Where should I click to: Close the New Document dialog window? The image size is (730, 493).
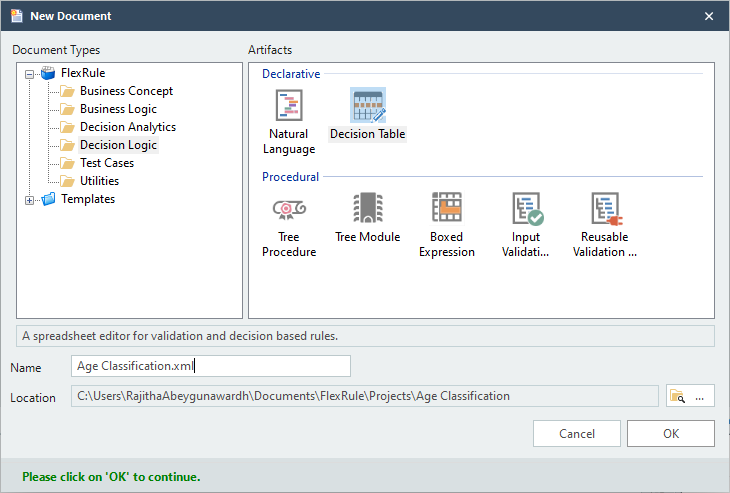(x=709, y=16)
